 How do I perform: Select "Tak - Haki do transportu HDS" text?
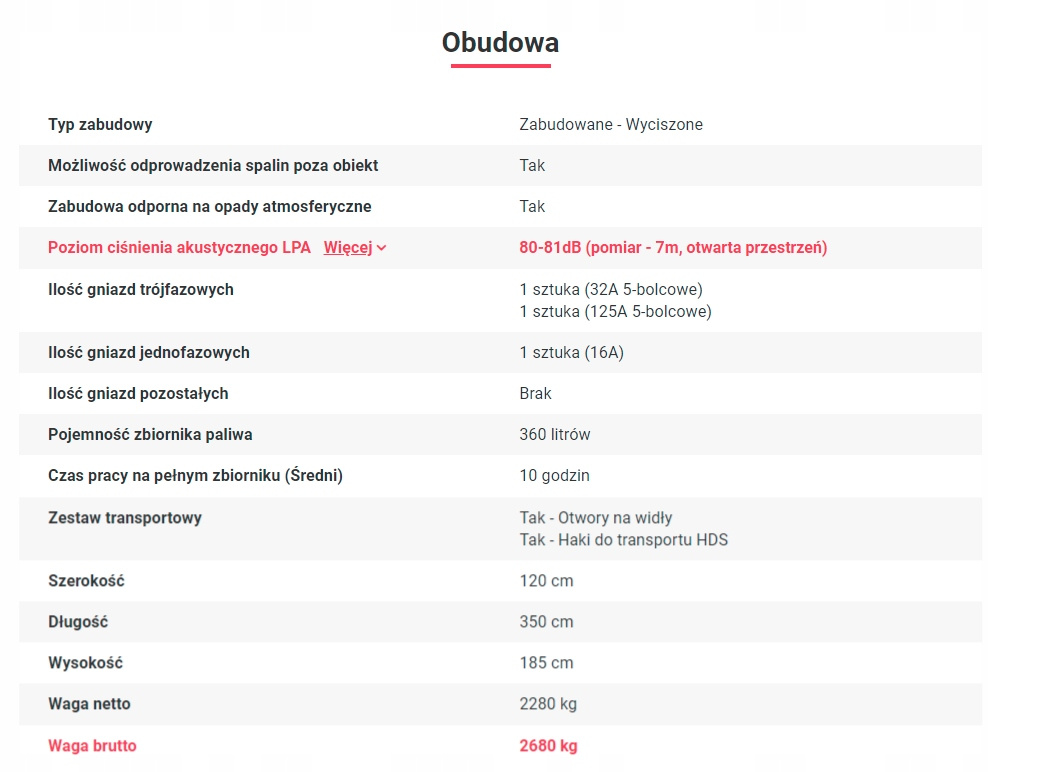[x=624, y=540]
